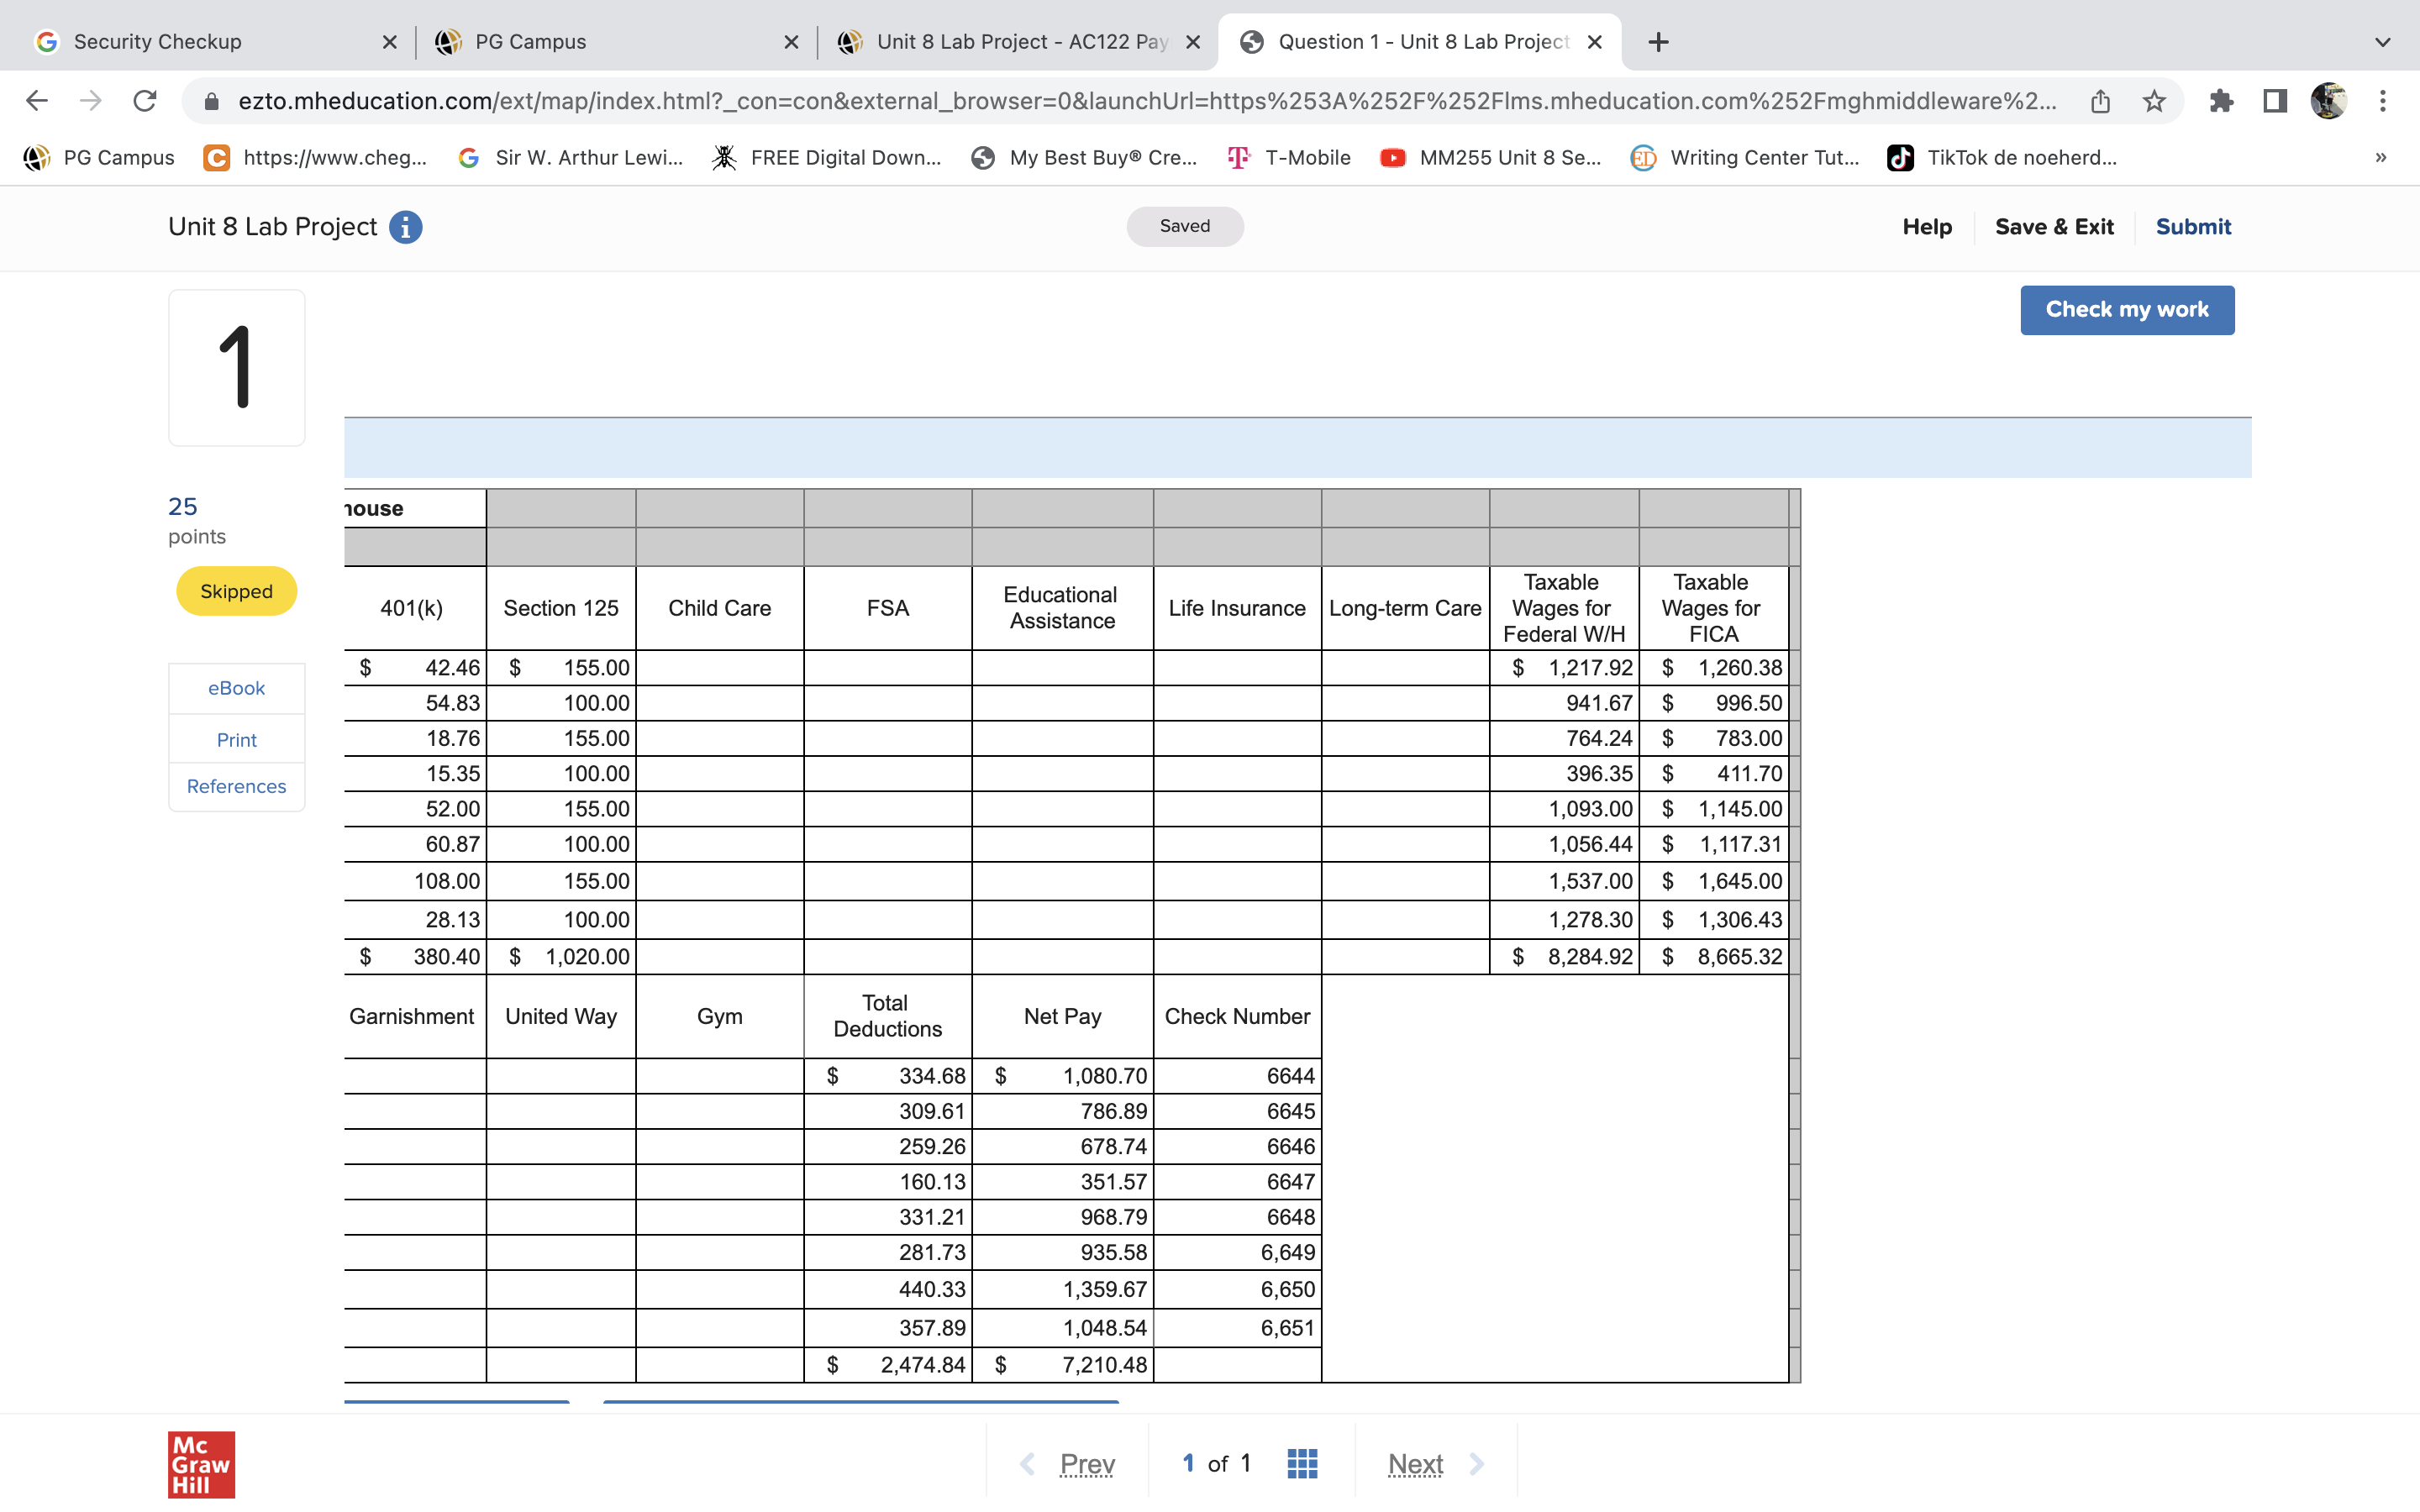This screenshot has height=1512, width=2420.
Task: Click the Submit link
Action: (2192, 227)
